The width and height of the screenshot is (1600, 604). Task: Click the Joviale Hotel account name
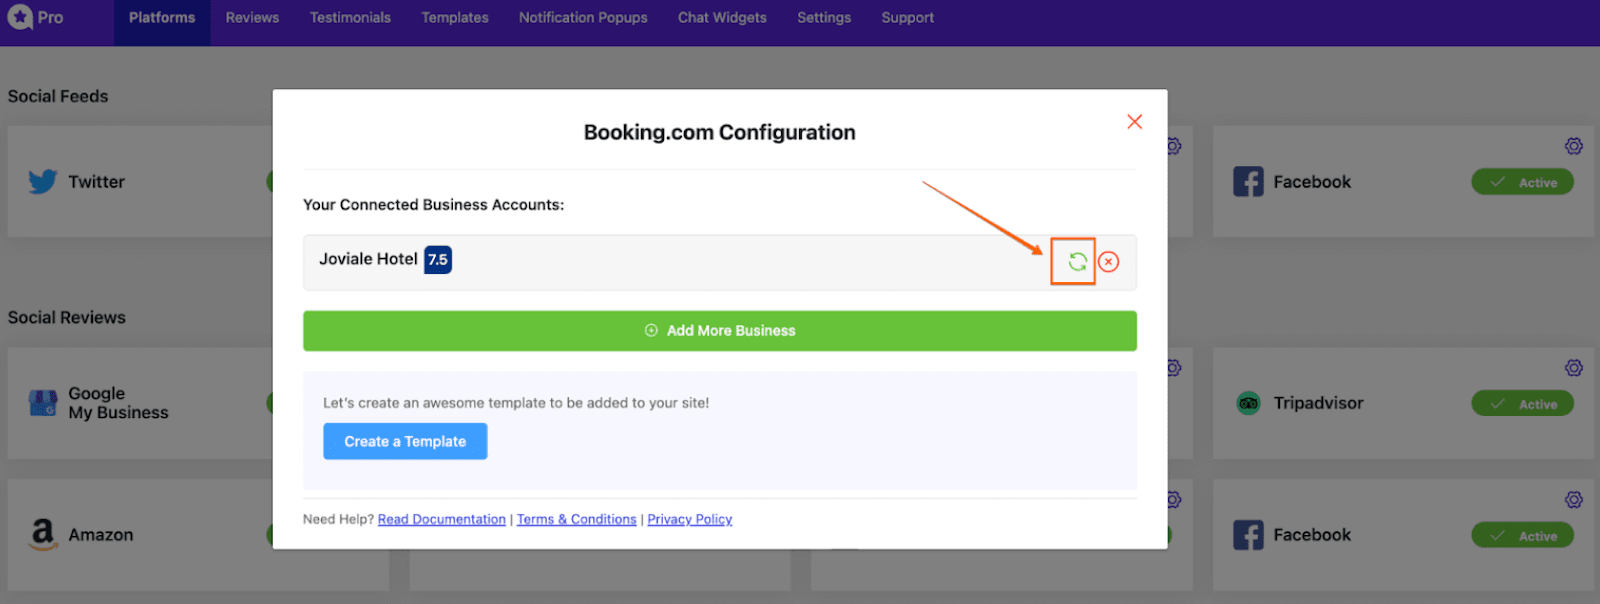click(x=368, y=259)
